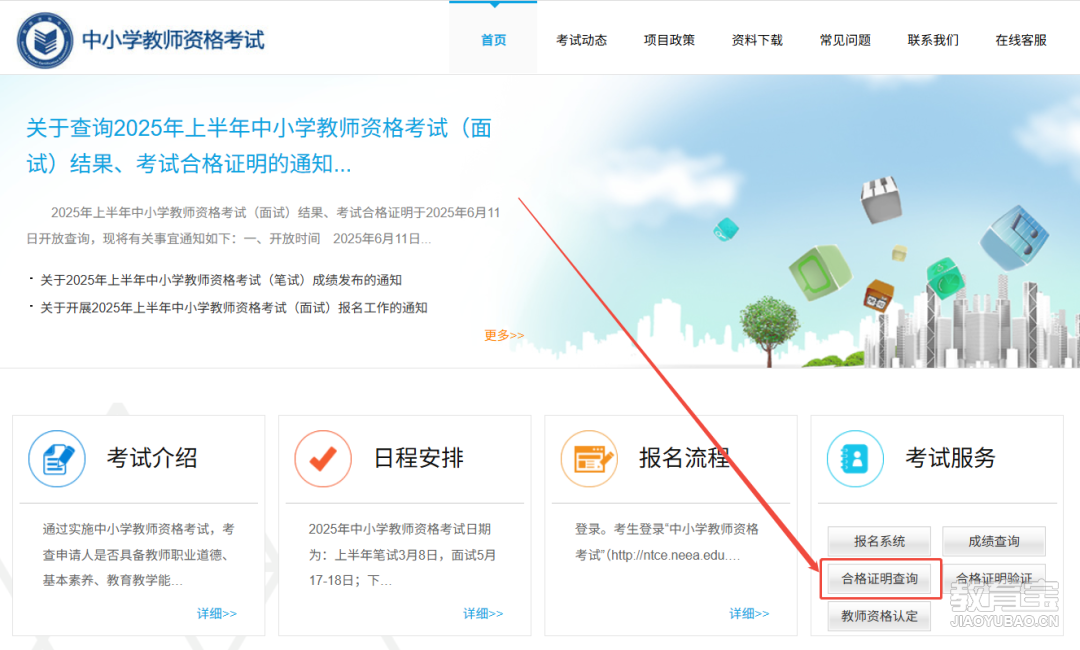Click the 合格证明验证 button
Image resolution: width=1080 pixels, height=650 pixels.
click(x=994, y=578)
